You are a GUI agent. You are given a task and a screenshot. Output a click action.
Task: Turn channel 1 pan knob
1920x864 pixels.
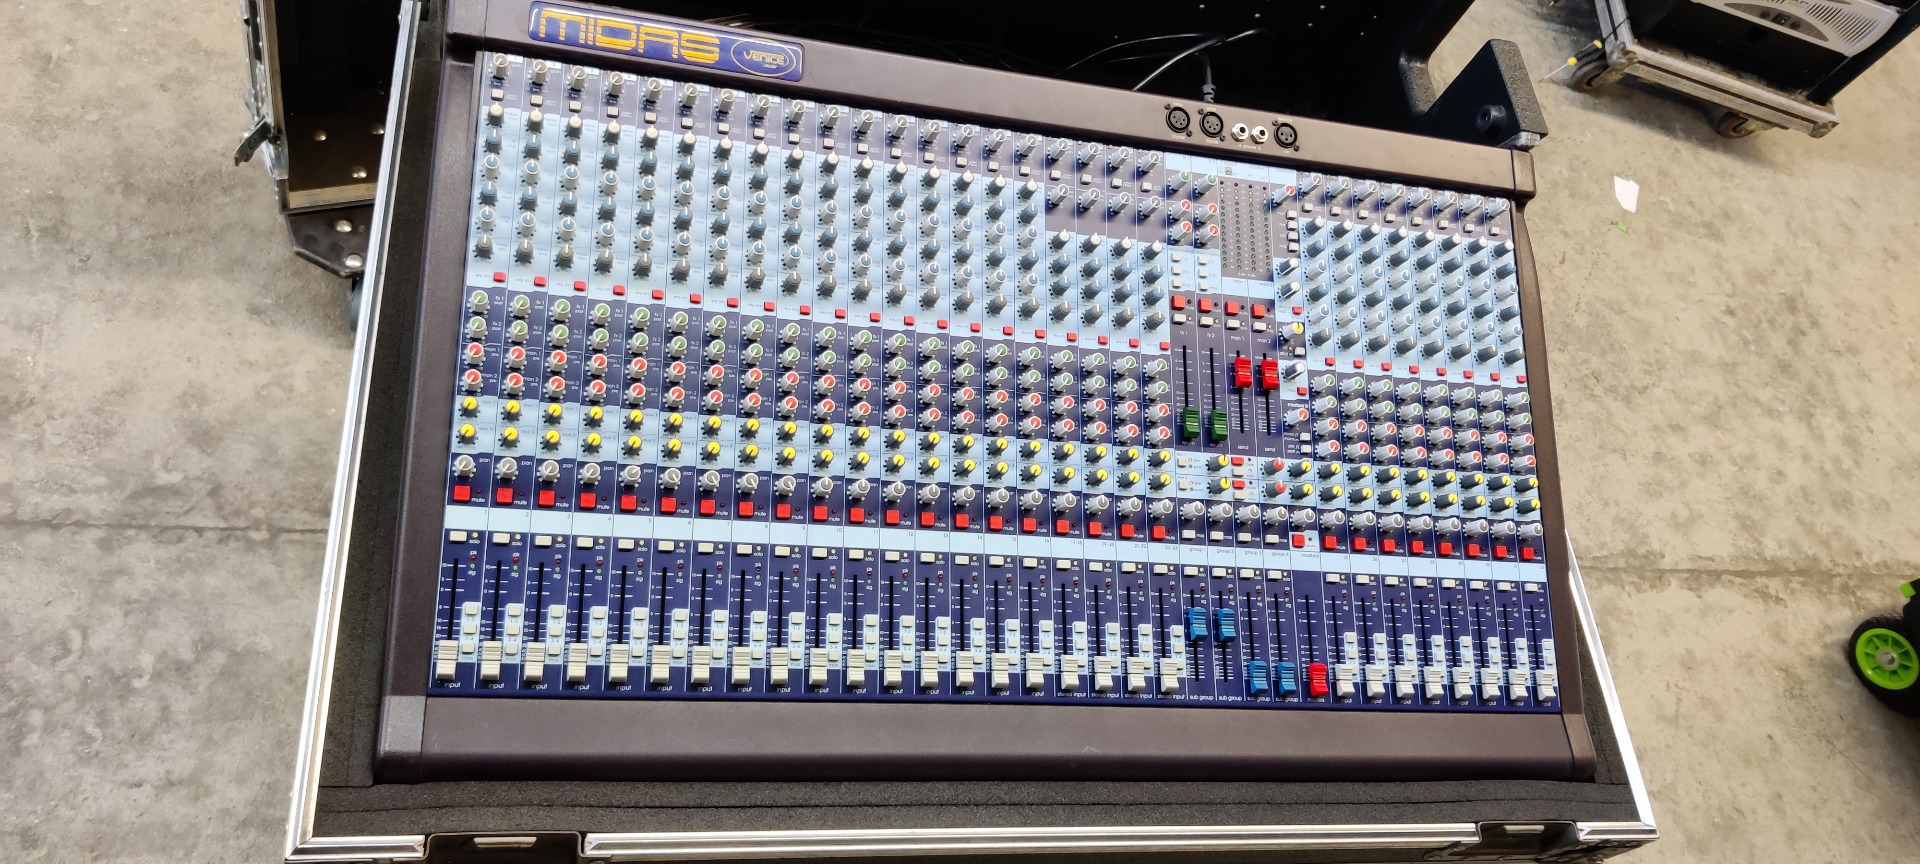pos(464,466)
